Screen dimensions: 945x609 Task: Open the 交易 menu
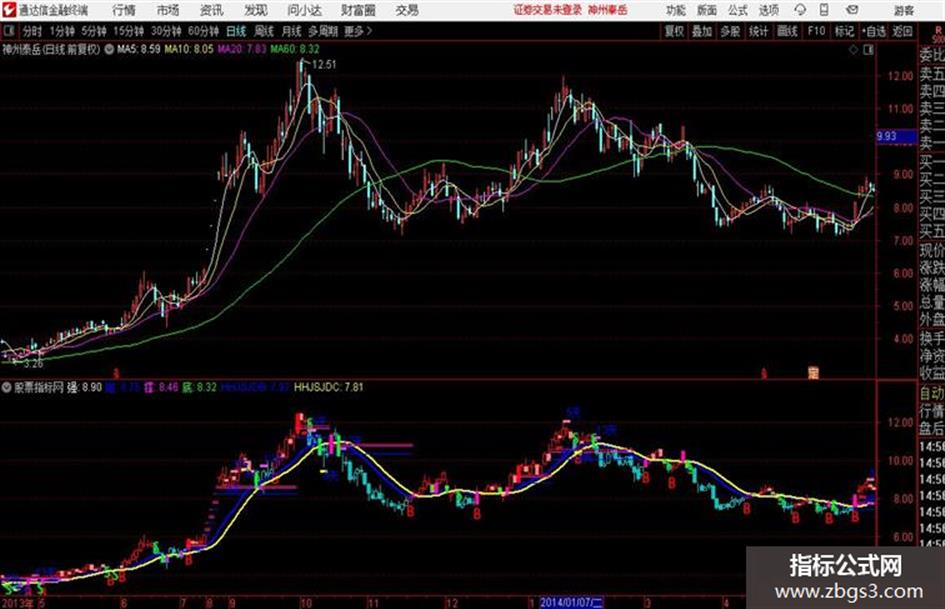407,10
